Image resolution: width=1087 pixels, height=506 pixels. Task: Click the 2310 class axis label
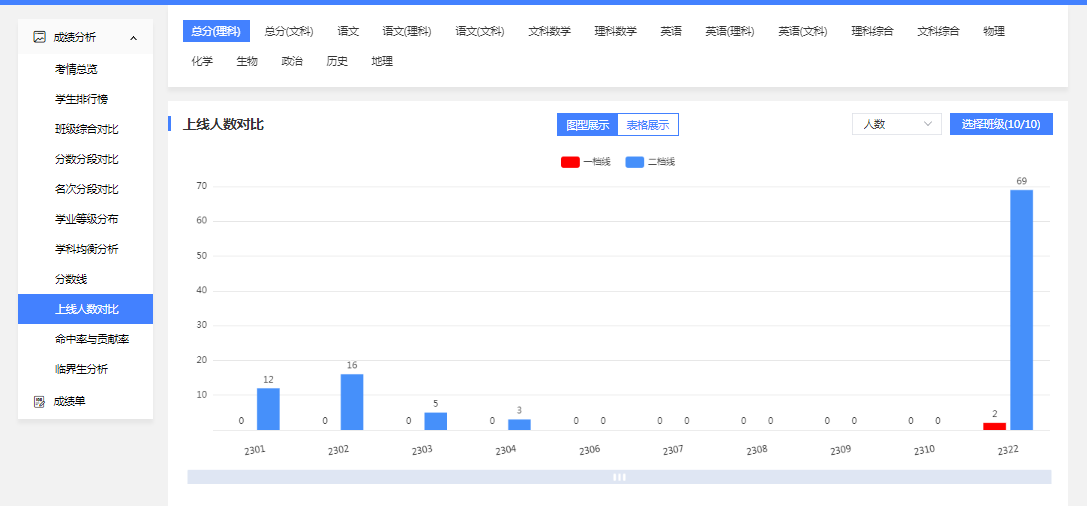click(924, 450)
